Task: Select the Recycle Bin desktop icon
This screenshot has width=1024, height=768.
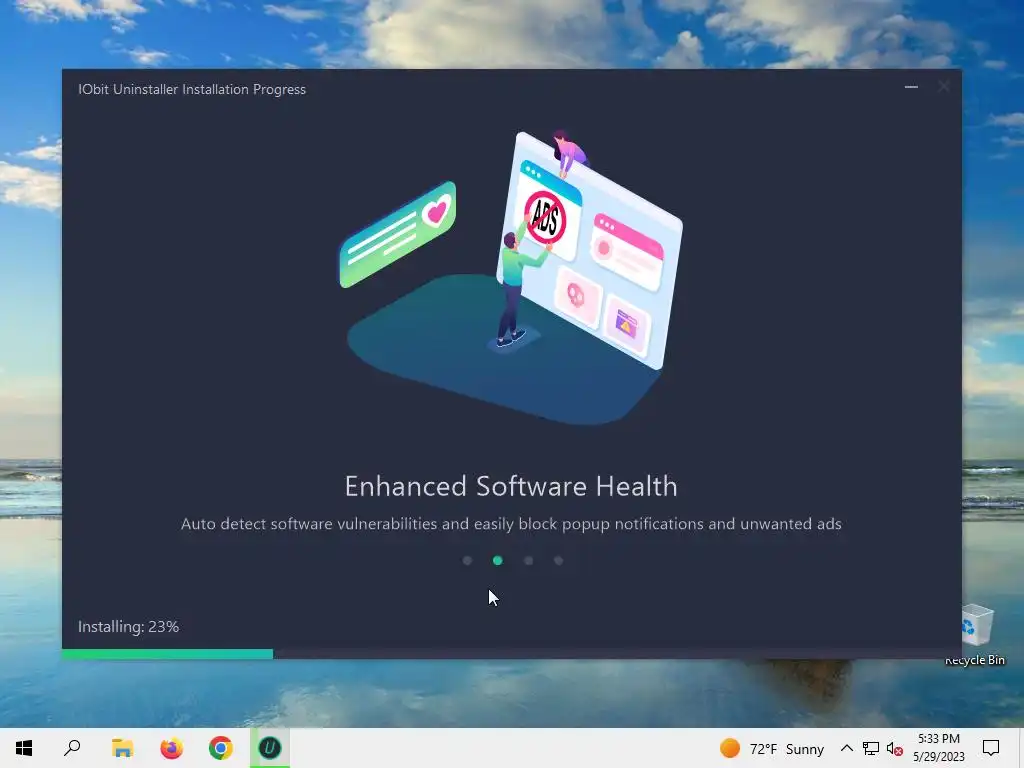Action: 976,635
